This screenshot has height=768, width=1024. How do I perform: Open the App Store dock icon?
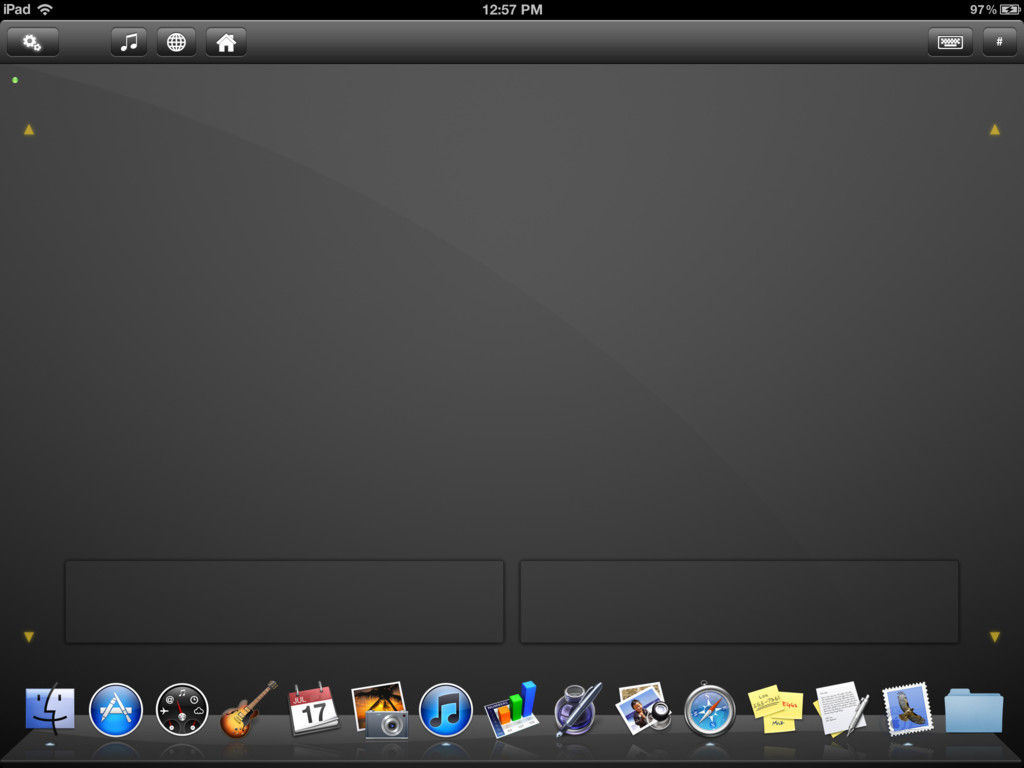click(116, 710)
